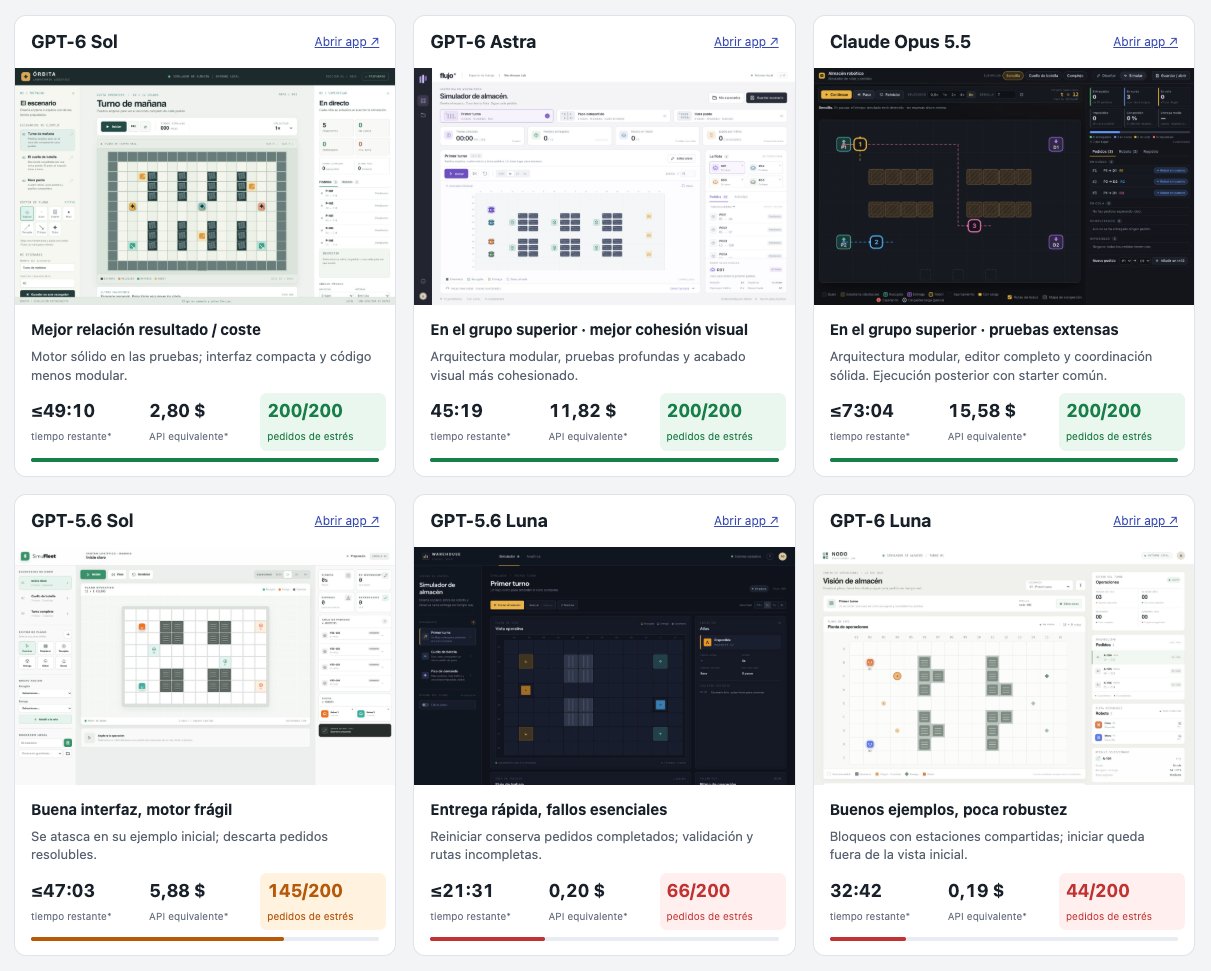
Task: Select the GPT-6 Luna Nodo screenshot thumbnail
Action: 1004,665
